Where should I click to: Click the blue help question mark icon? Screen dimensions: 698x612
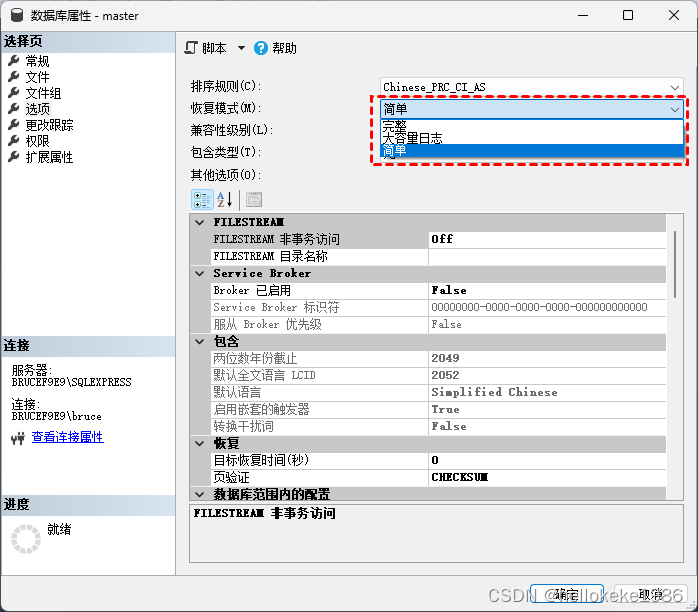tap(261, 48)
